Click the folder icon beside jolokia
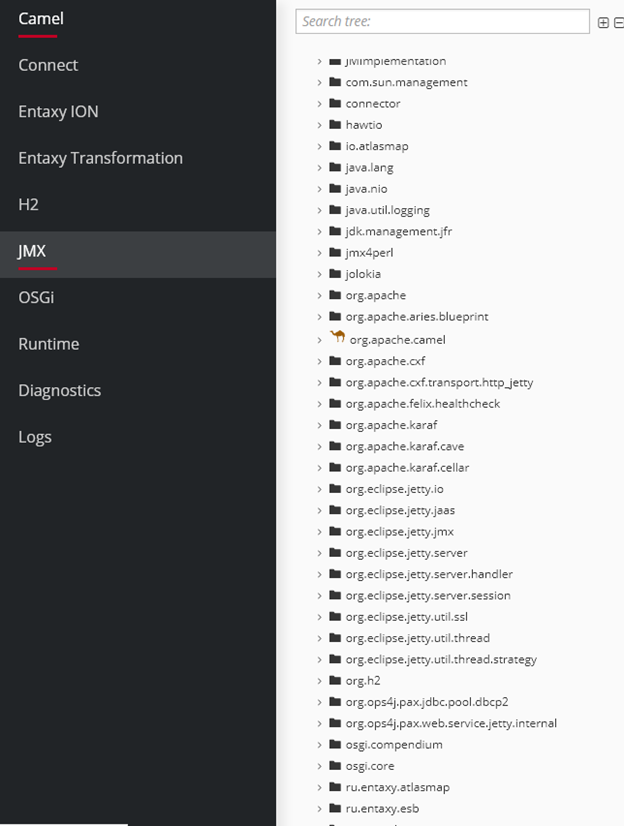This screenshot has height=826, width=624. 335,274
